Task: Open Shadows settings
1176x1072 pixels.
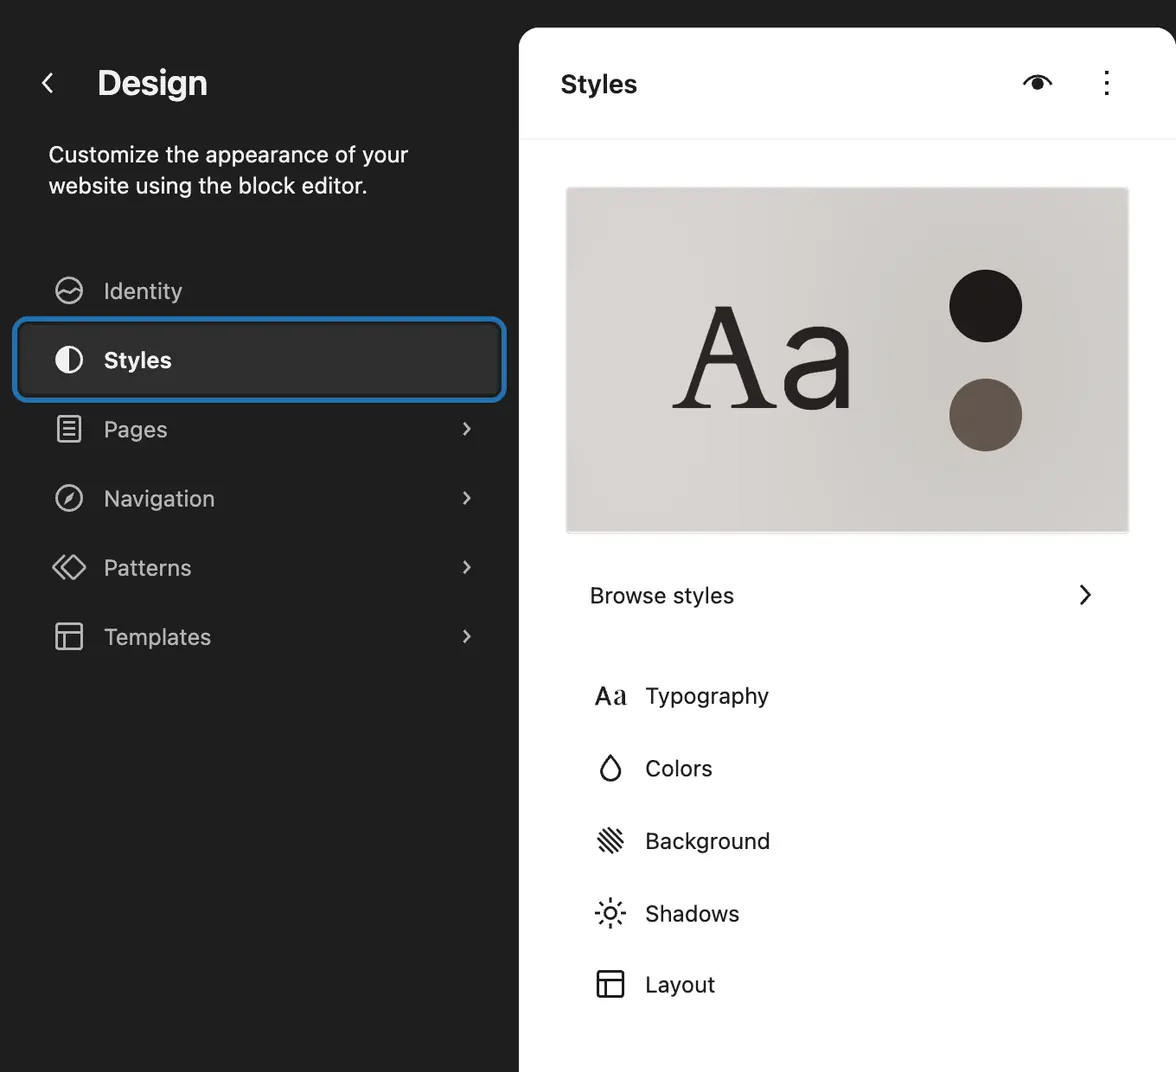Action: (x=848, y=913)
